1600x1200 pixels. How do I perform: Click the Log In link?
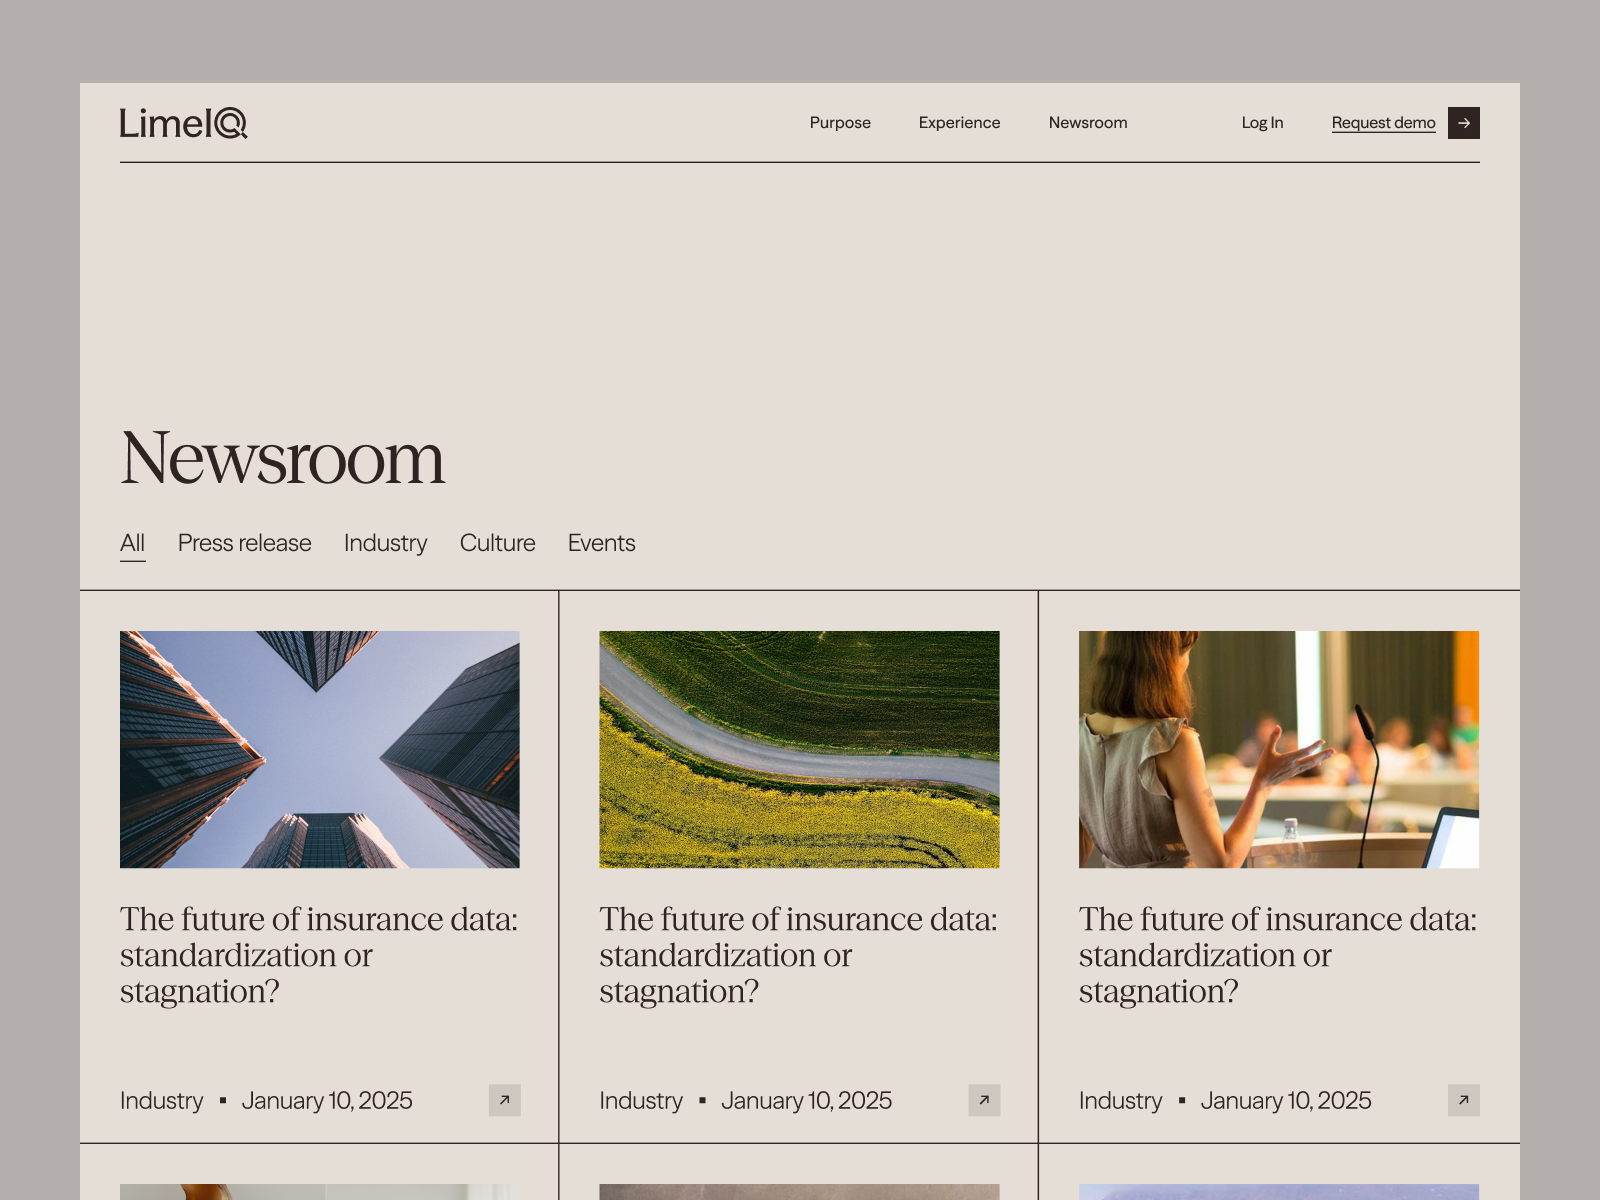(1262, 123)
